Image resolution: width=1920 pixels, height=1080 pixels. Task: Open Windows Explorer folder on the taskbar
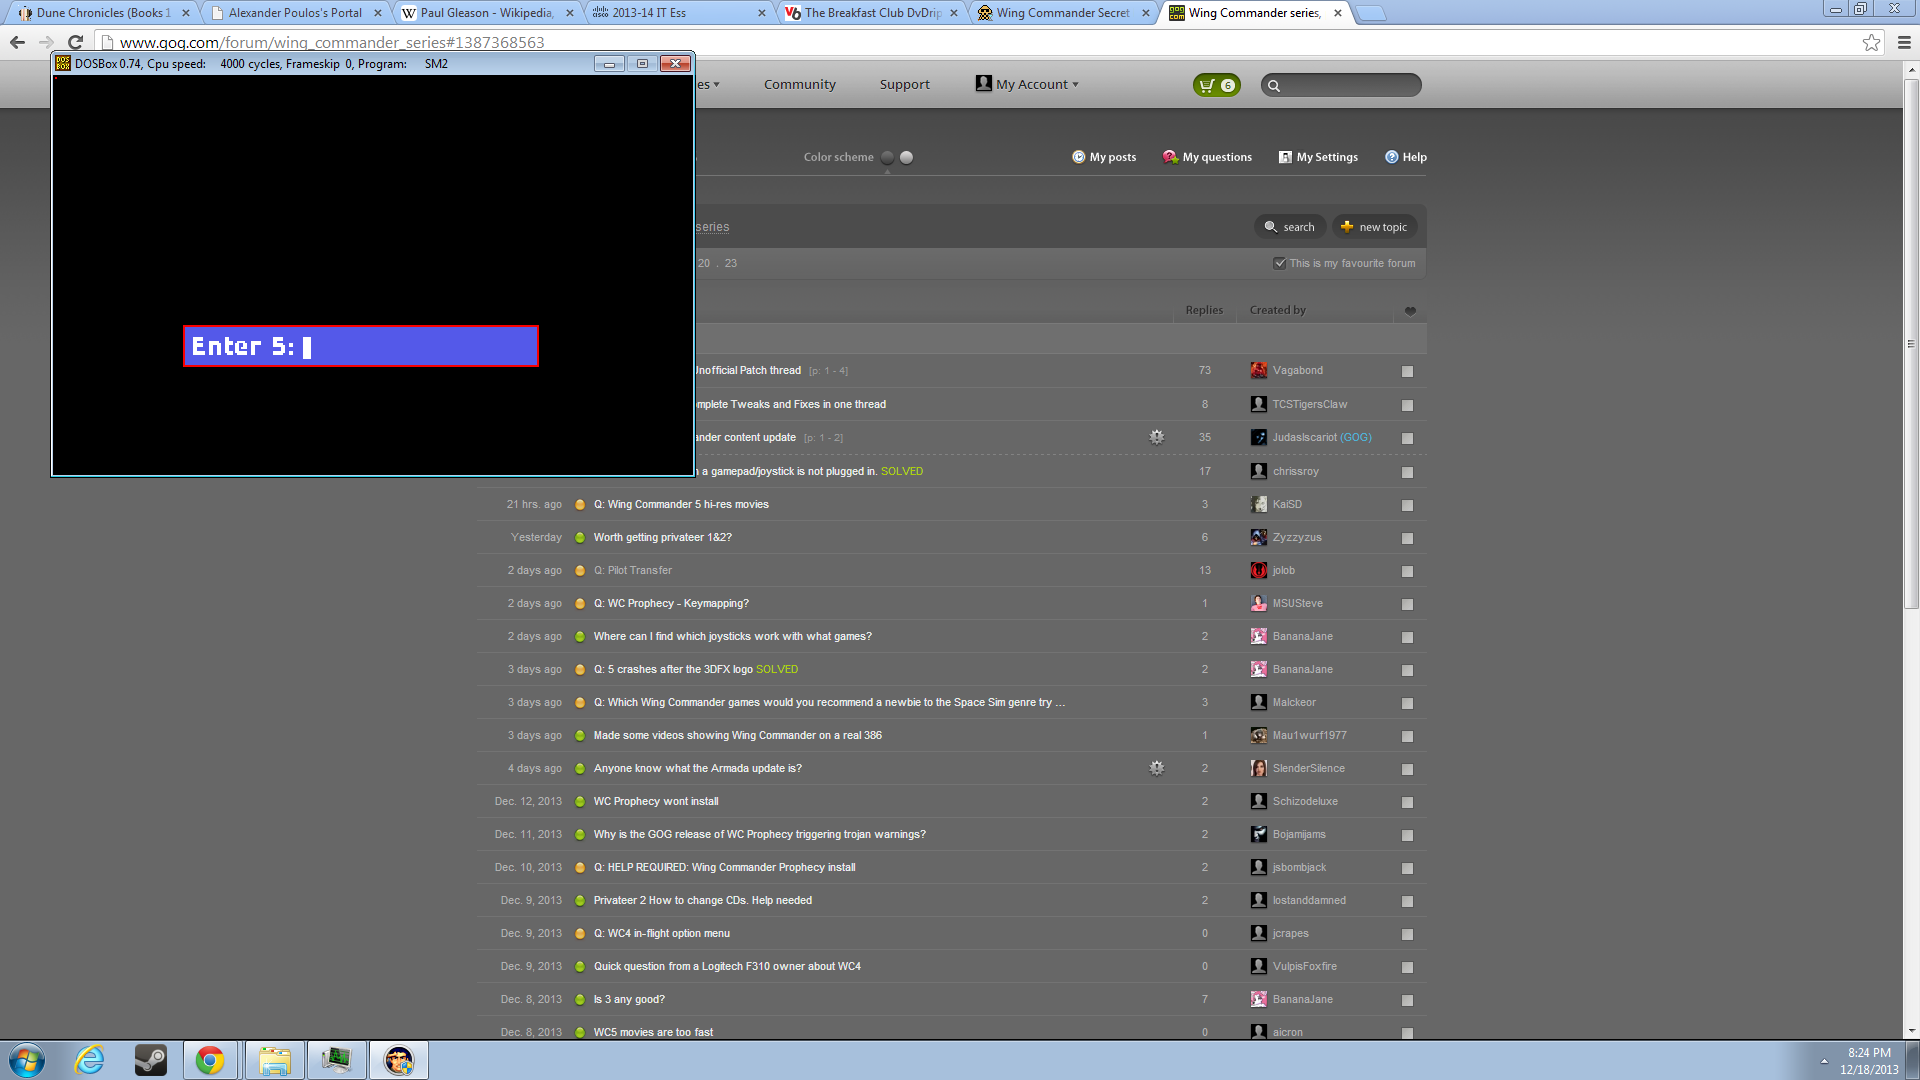pyautogui.click(x=274, y=1060)
